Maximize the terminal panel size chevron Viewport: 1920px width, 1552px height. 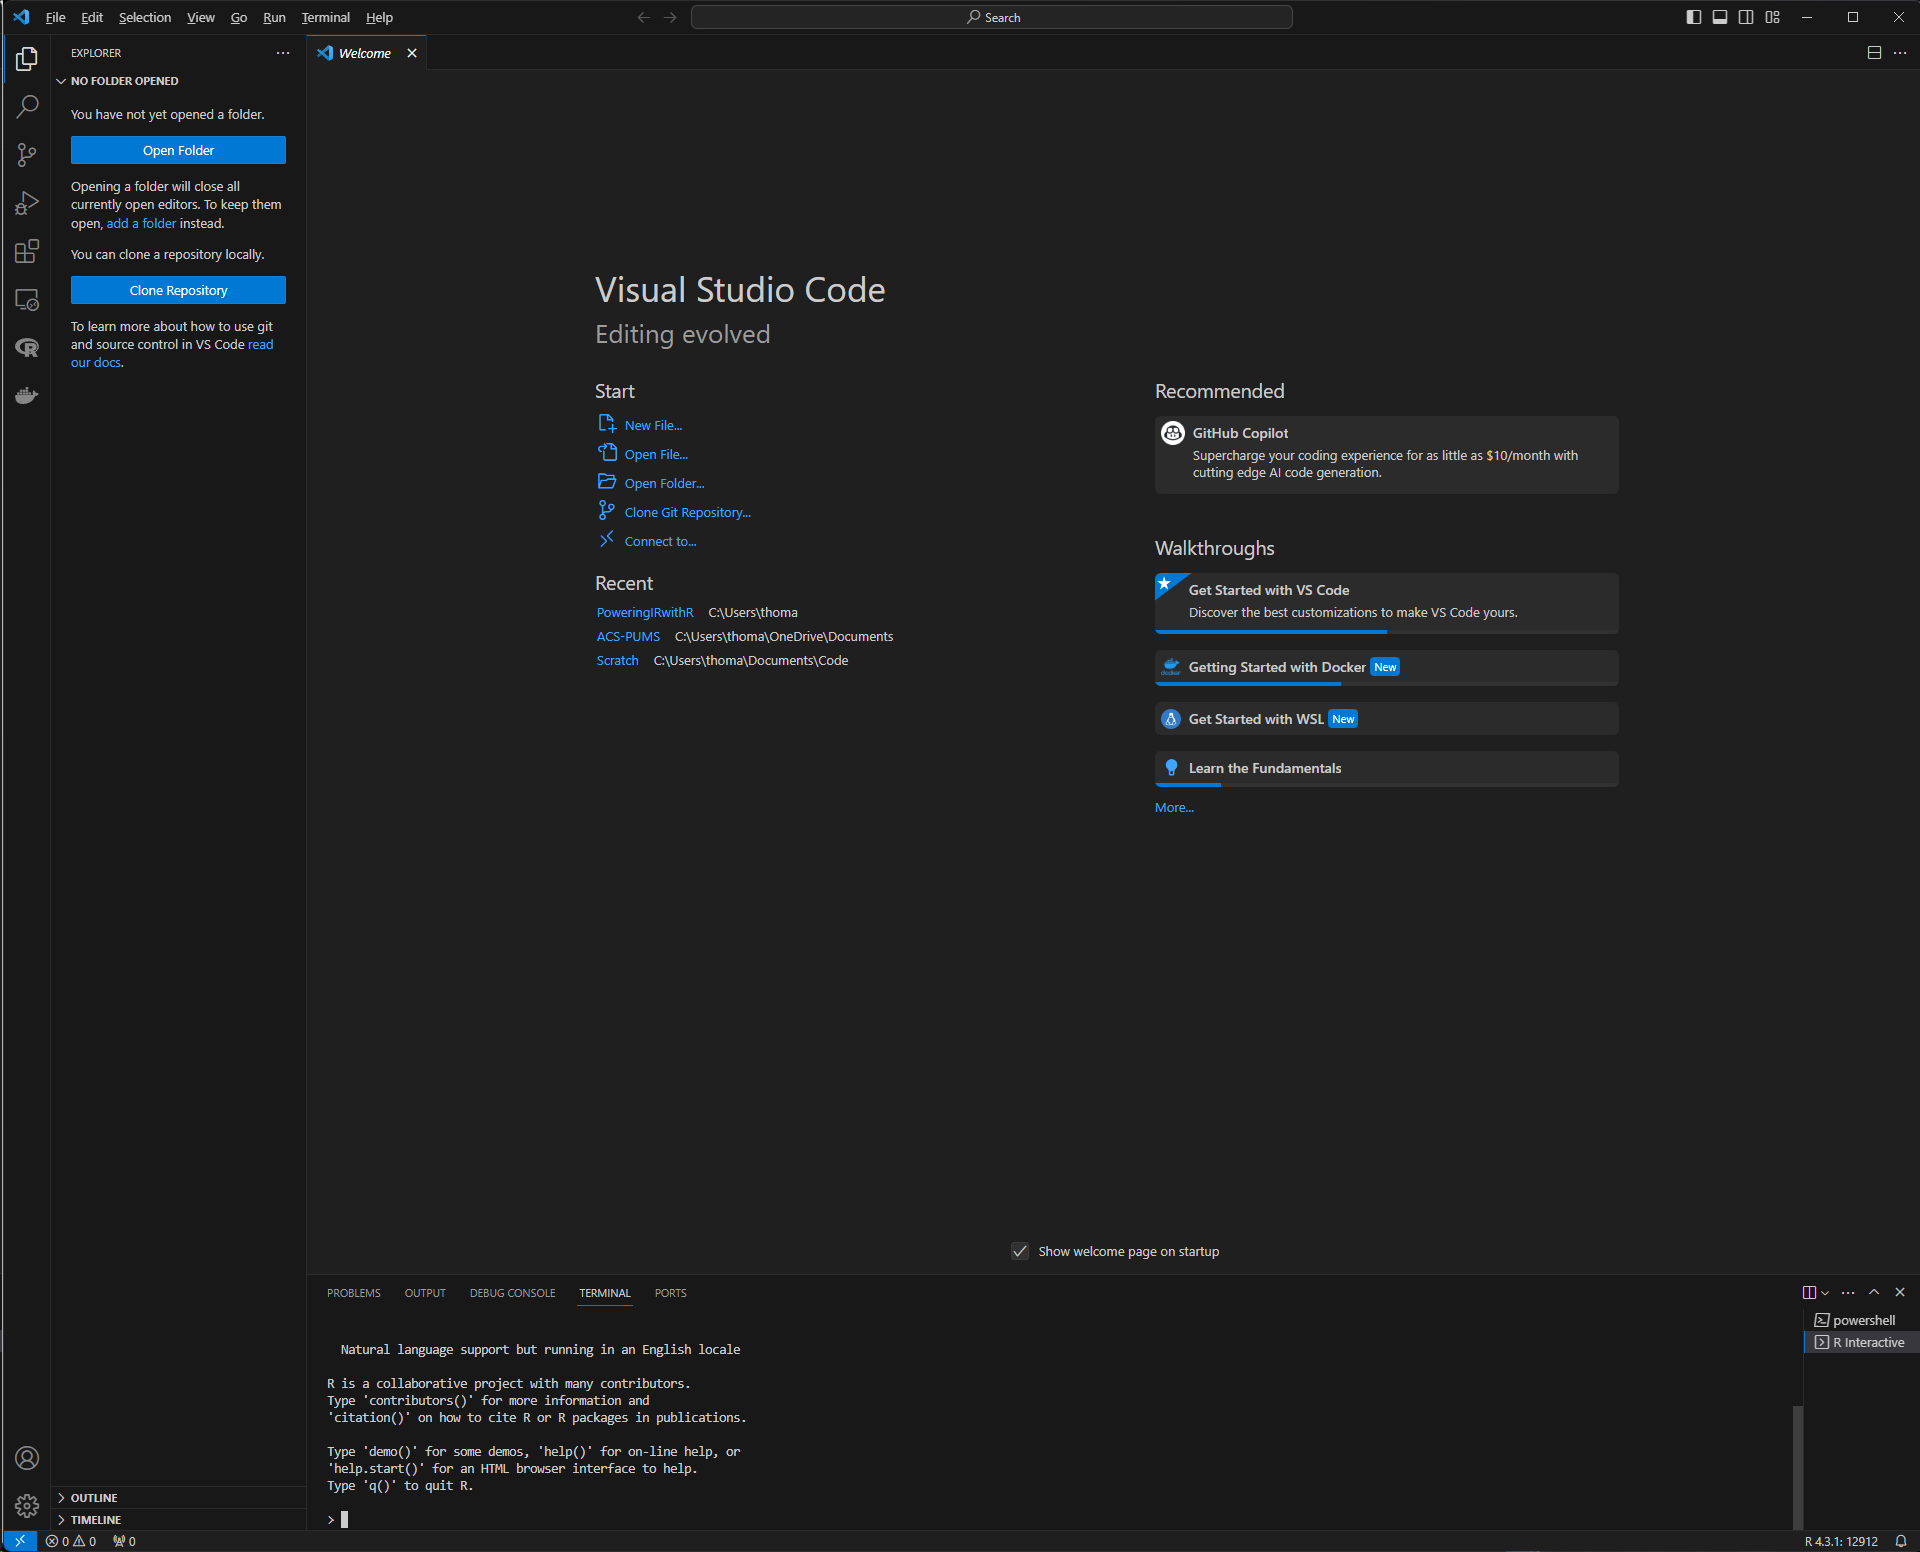click(1874, 1292)
